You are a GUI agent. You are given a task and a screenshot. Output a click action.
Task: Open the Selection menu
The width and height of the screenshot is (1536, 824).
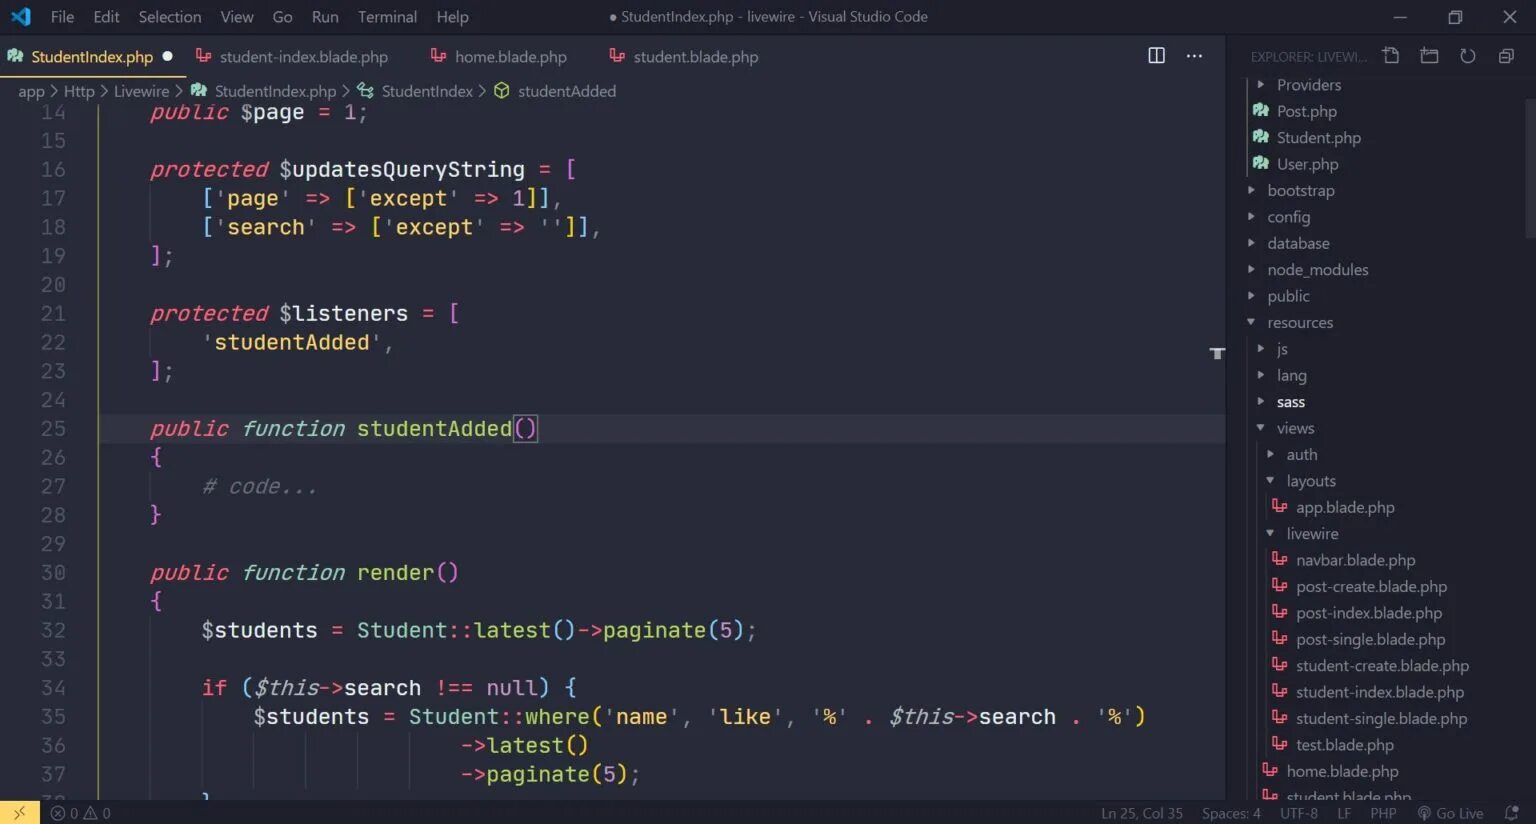(x=170, y=17)
